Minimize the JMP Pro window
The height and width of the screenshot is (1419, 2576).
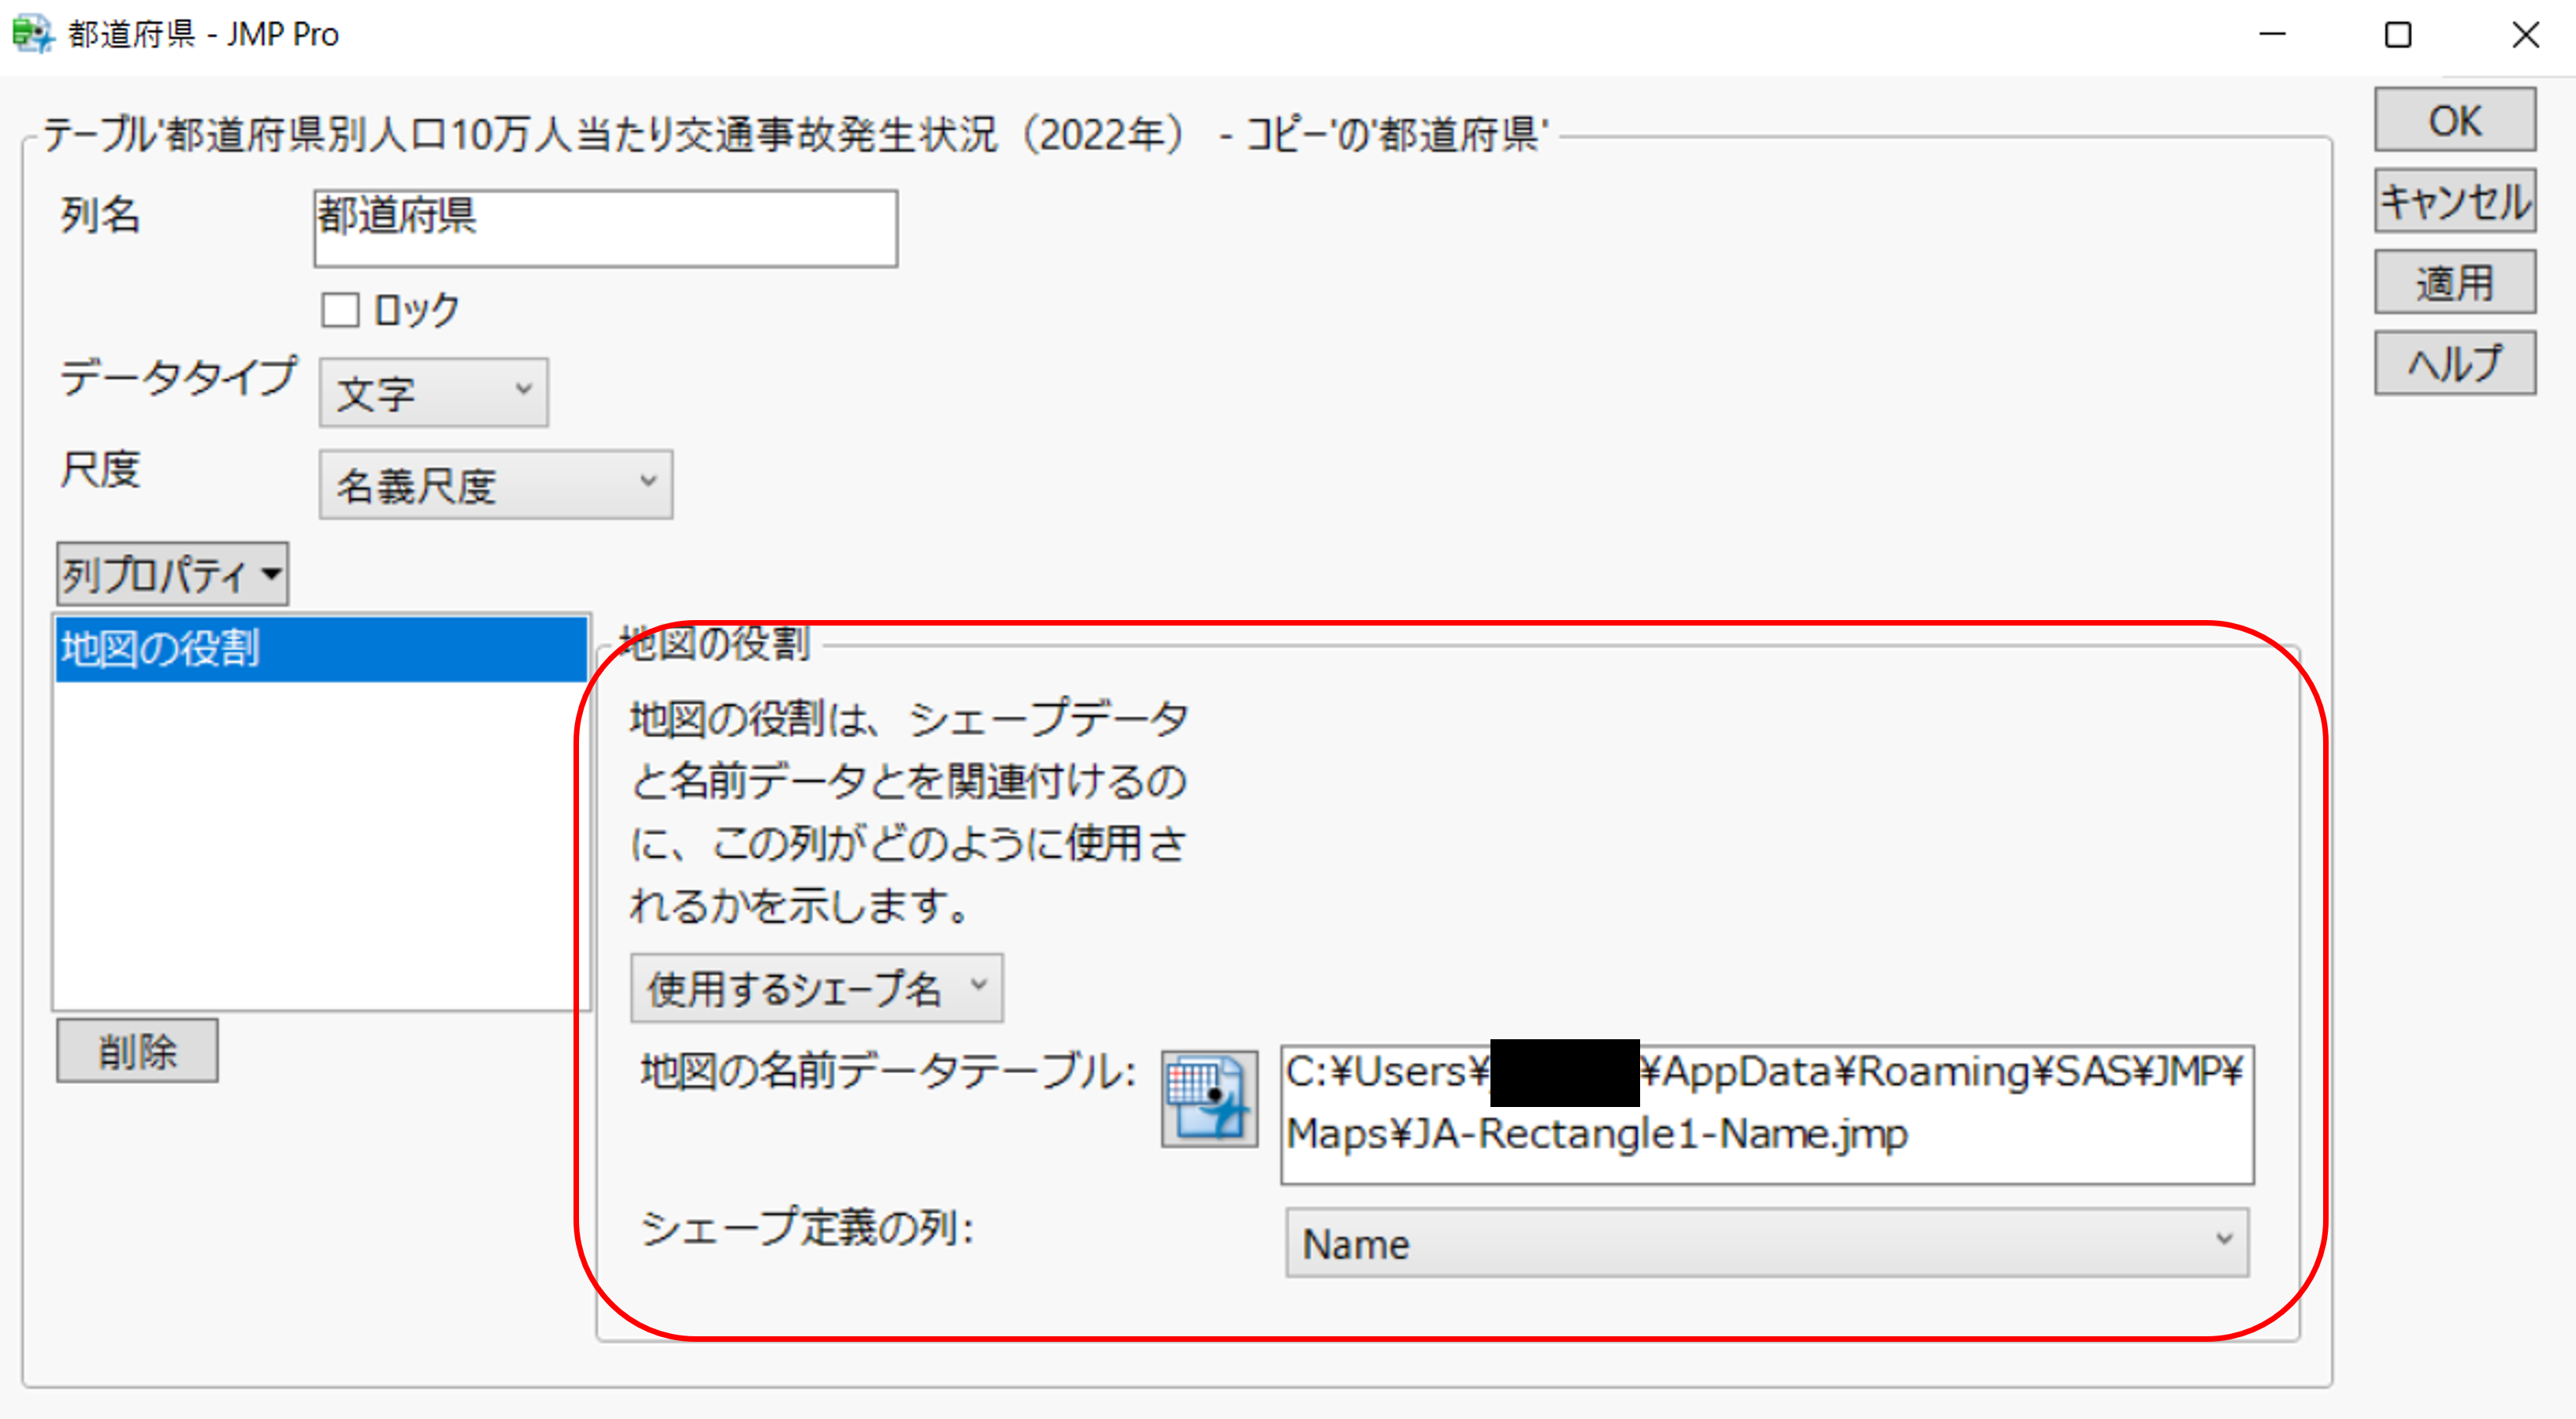coord(2272,35)
